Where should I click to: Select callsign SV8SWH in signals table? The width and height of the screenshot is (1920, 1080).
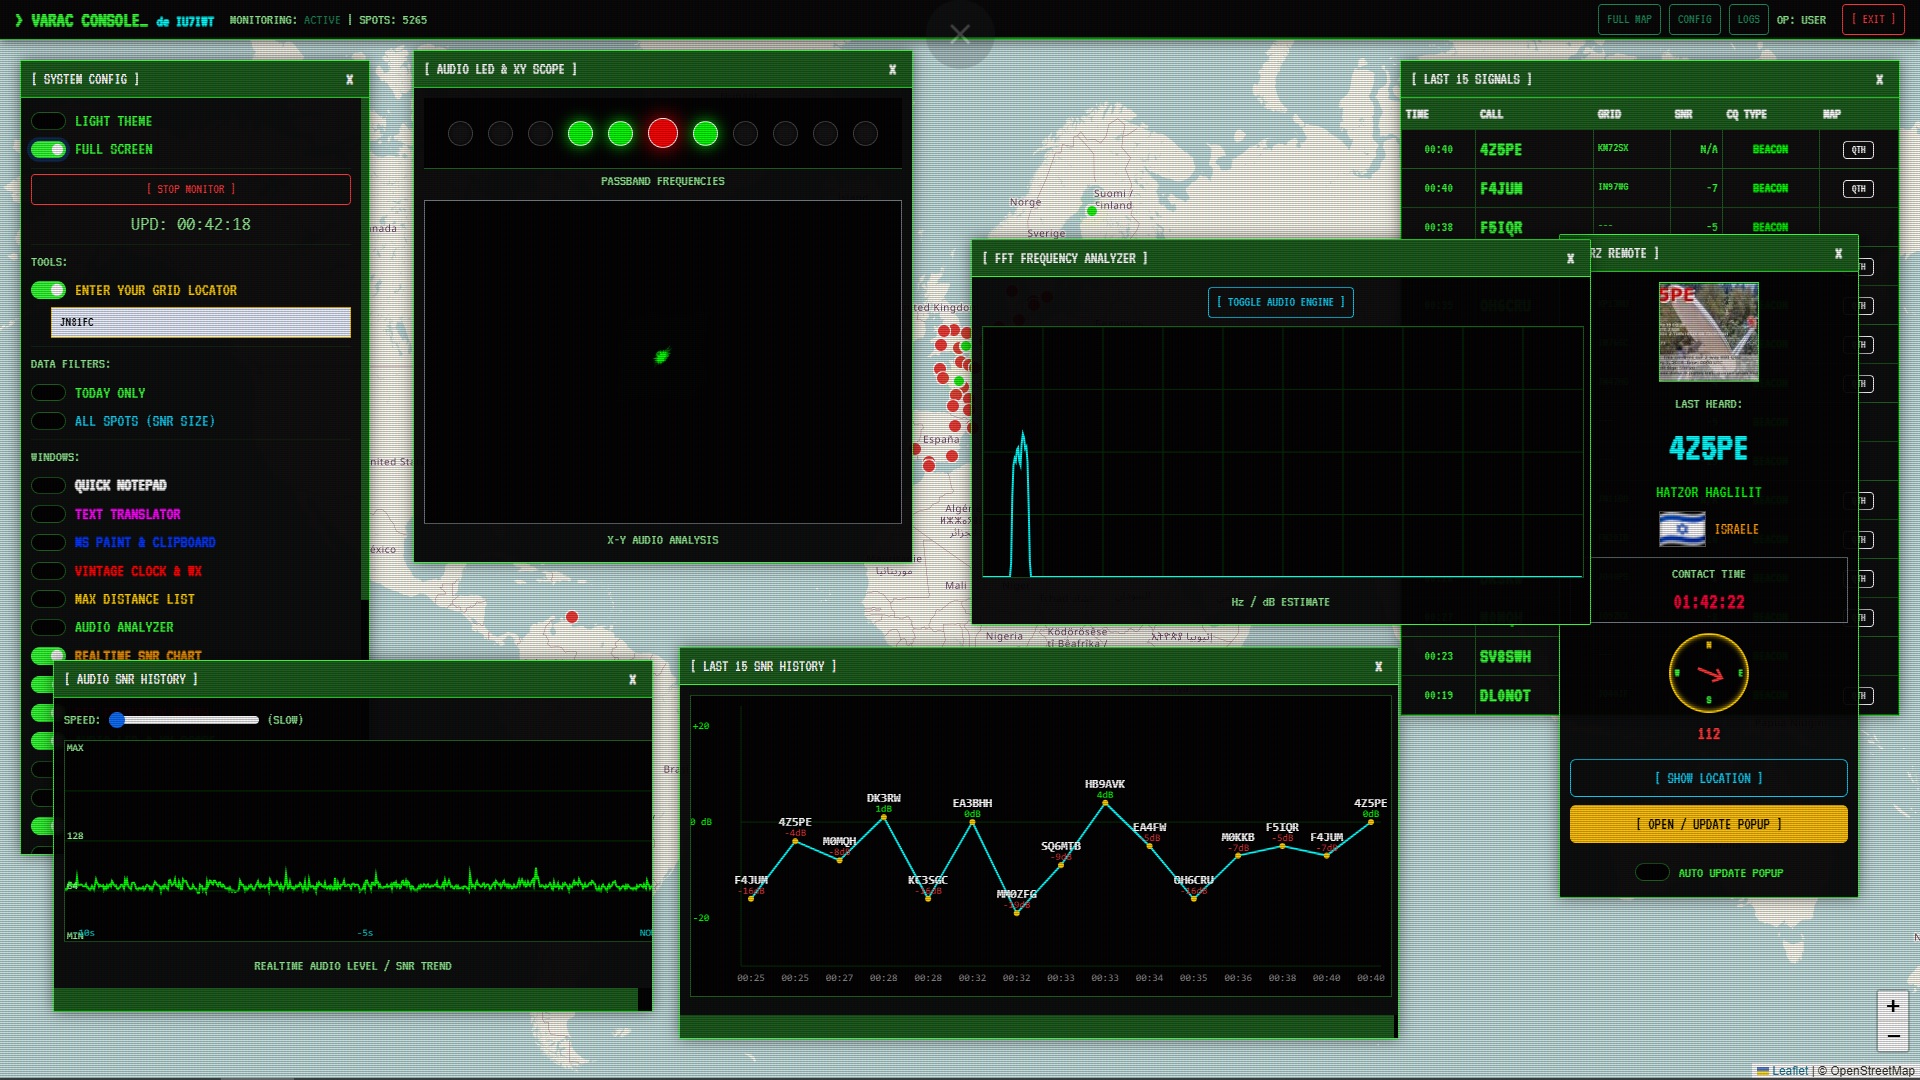pos(1505,657)
